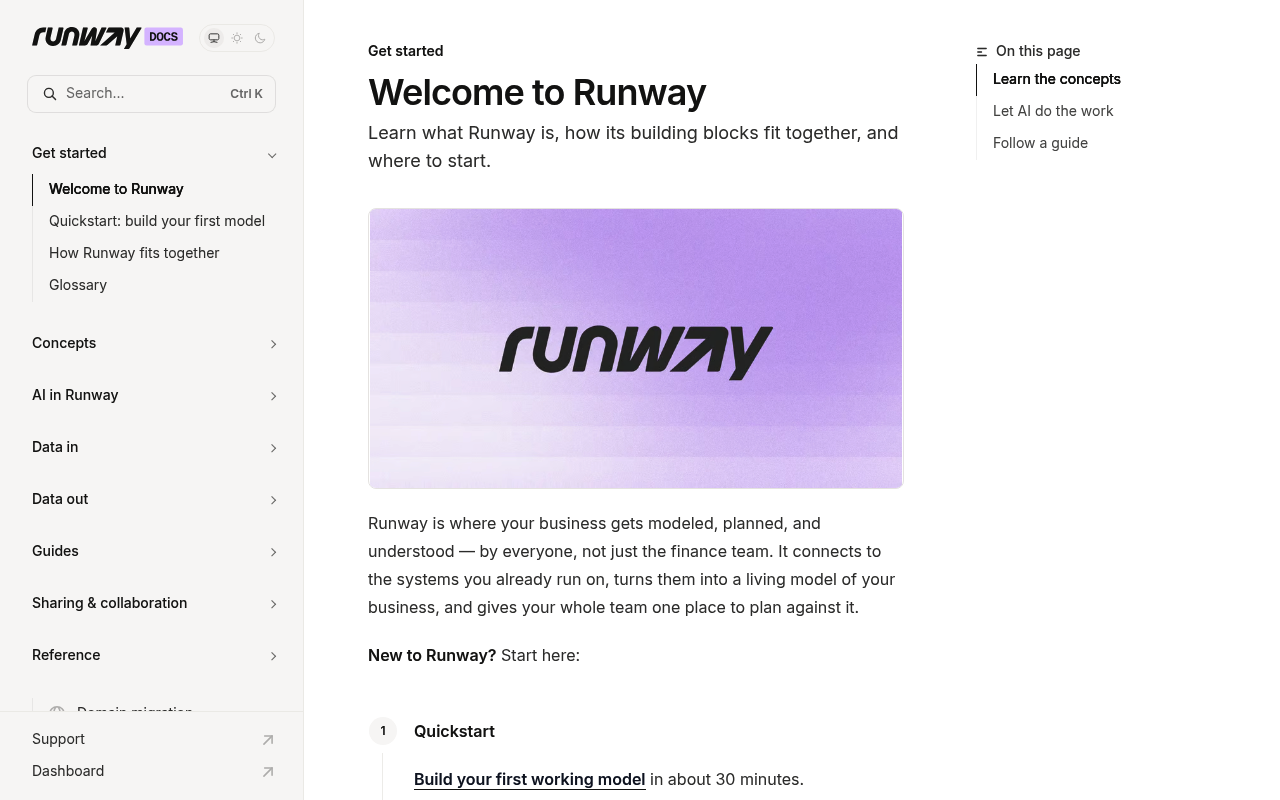Screen dimensions: 1280x800
Task: Open the Support link
Action: click(58, 739)
